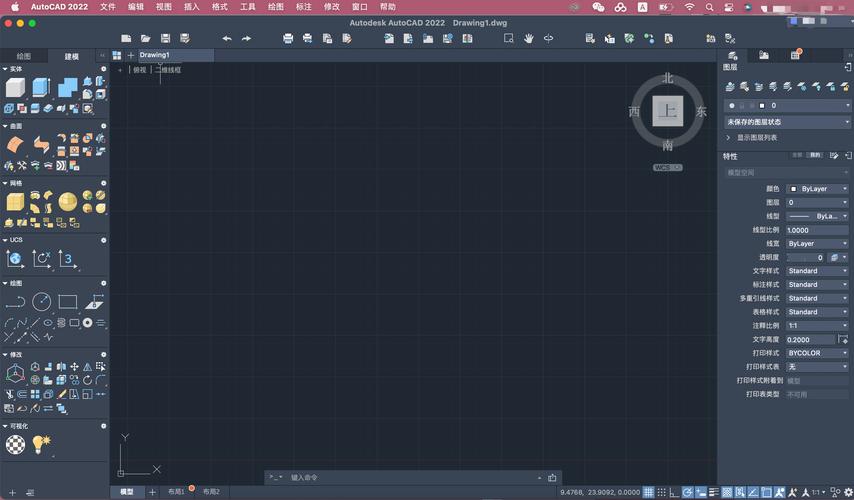
Task: Click 北 on the ViewCube compass
Action: [x=668, y=78]
